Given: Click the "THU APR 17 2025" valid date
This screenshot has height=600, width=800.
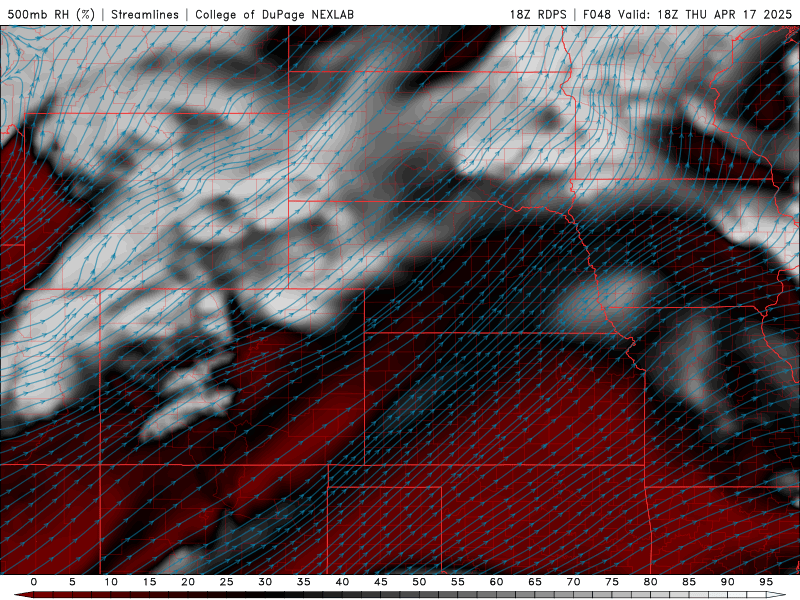Looking at the screenshot, I should point(738,14).
